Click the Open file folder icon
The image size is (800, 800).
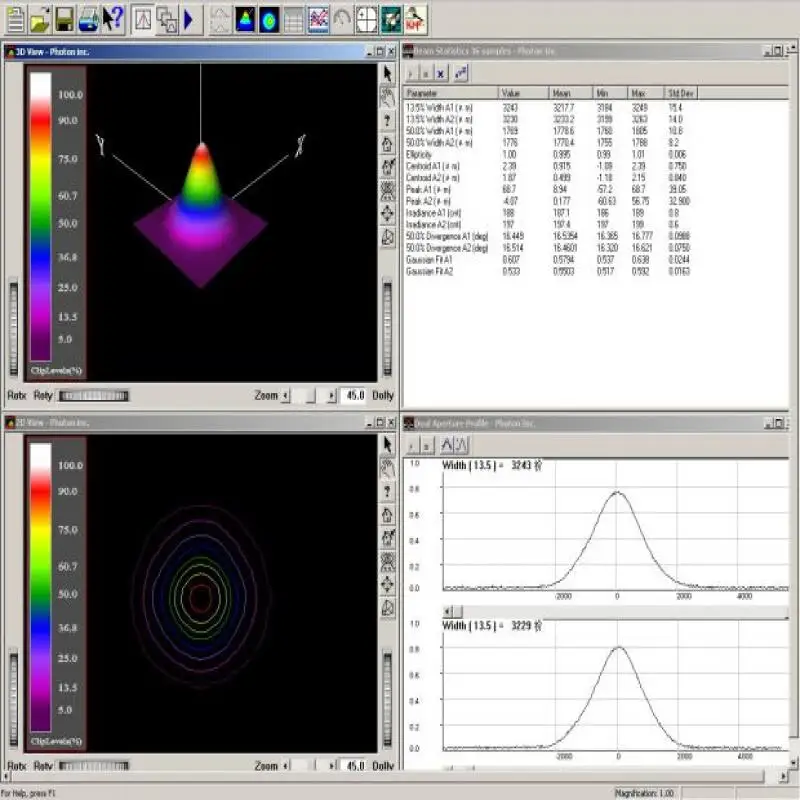[40, 17]
